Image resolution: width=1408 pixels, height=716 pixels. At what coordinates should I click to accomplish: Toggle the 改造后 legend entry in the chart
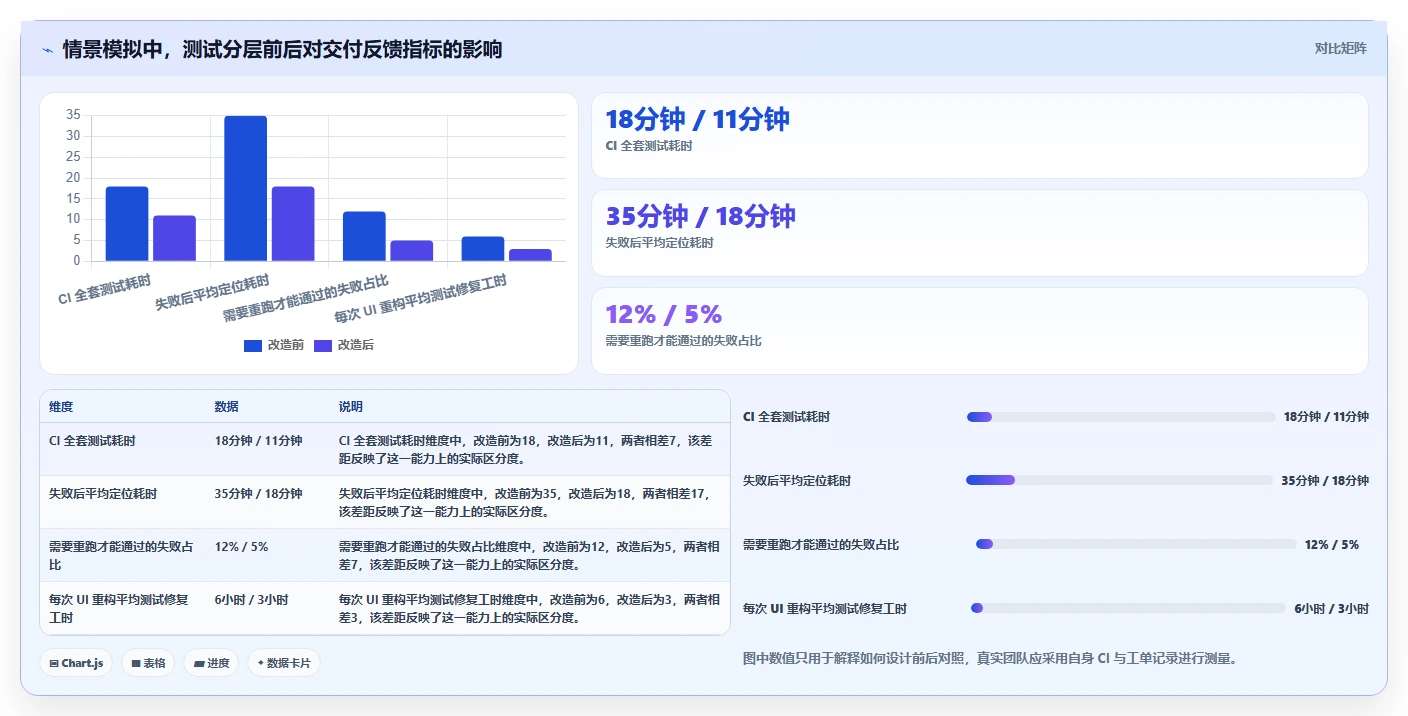[344, 345]
